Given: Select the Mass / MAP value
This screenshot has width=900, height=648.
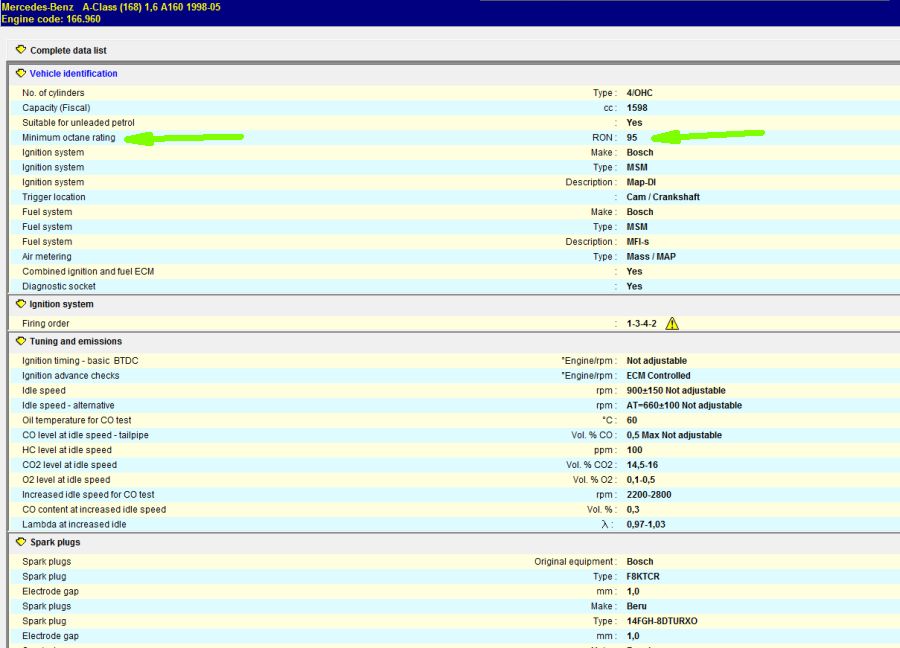Looking at the screenshot, I should 651,257.
